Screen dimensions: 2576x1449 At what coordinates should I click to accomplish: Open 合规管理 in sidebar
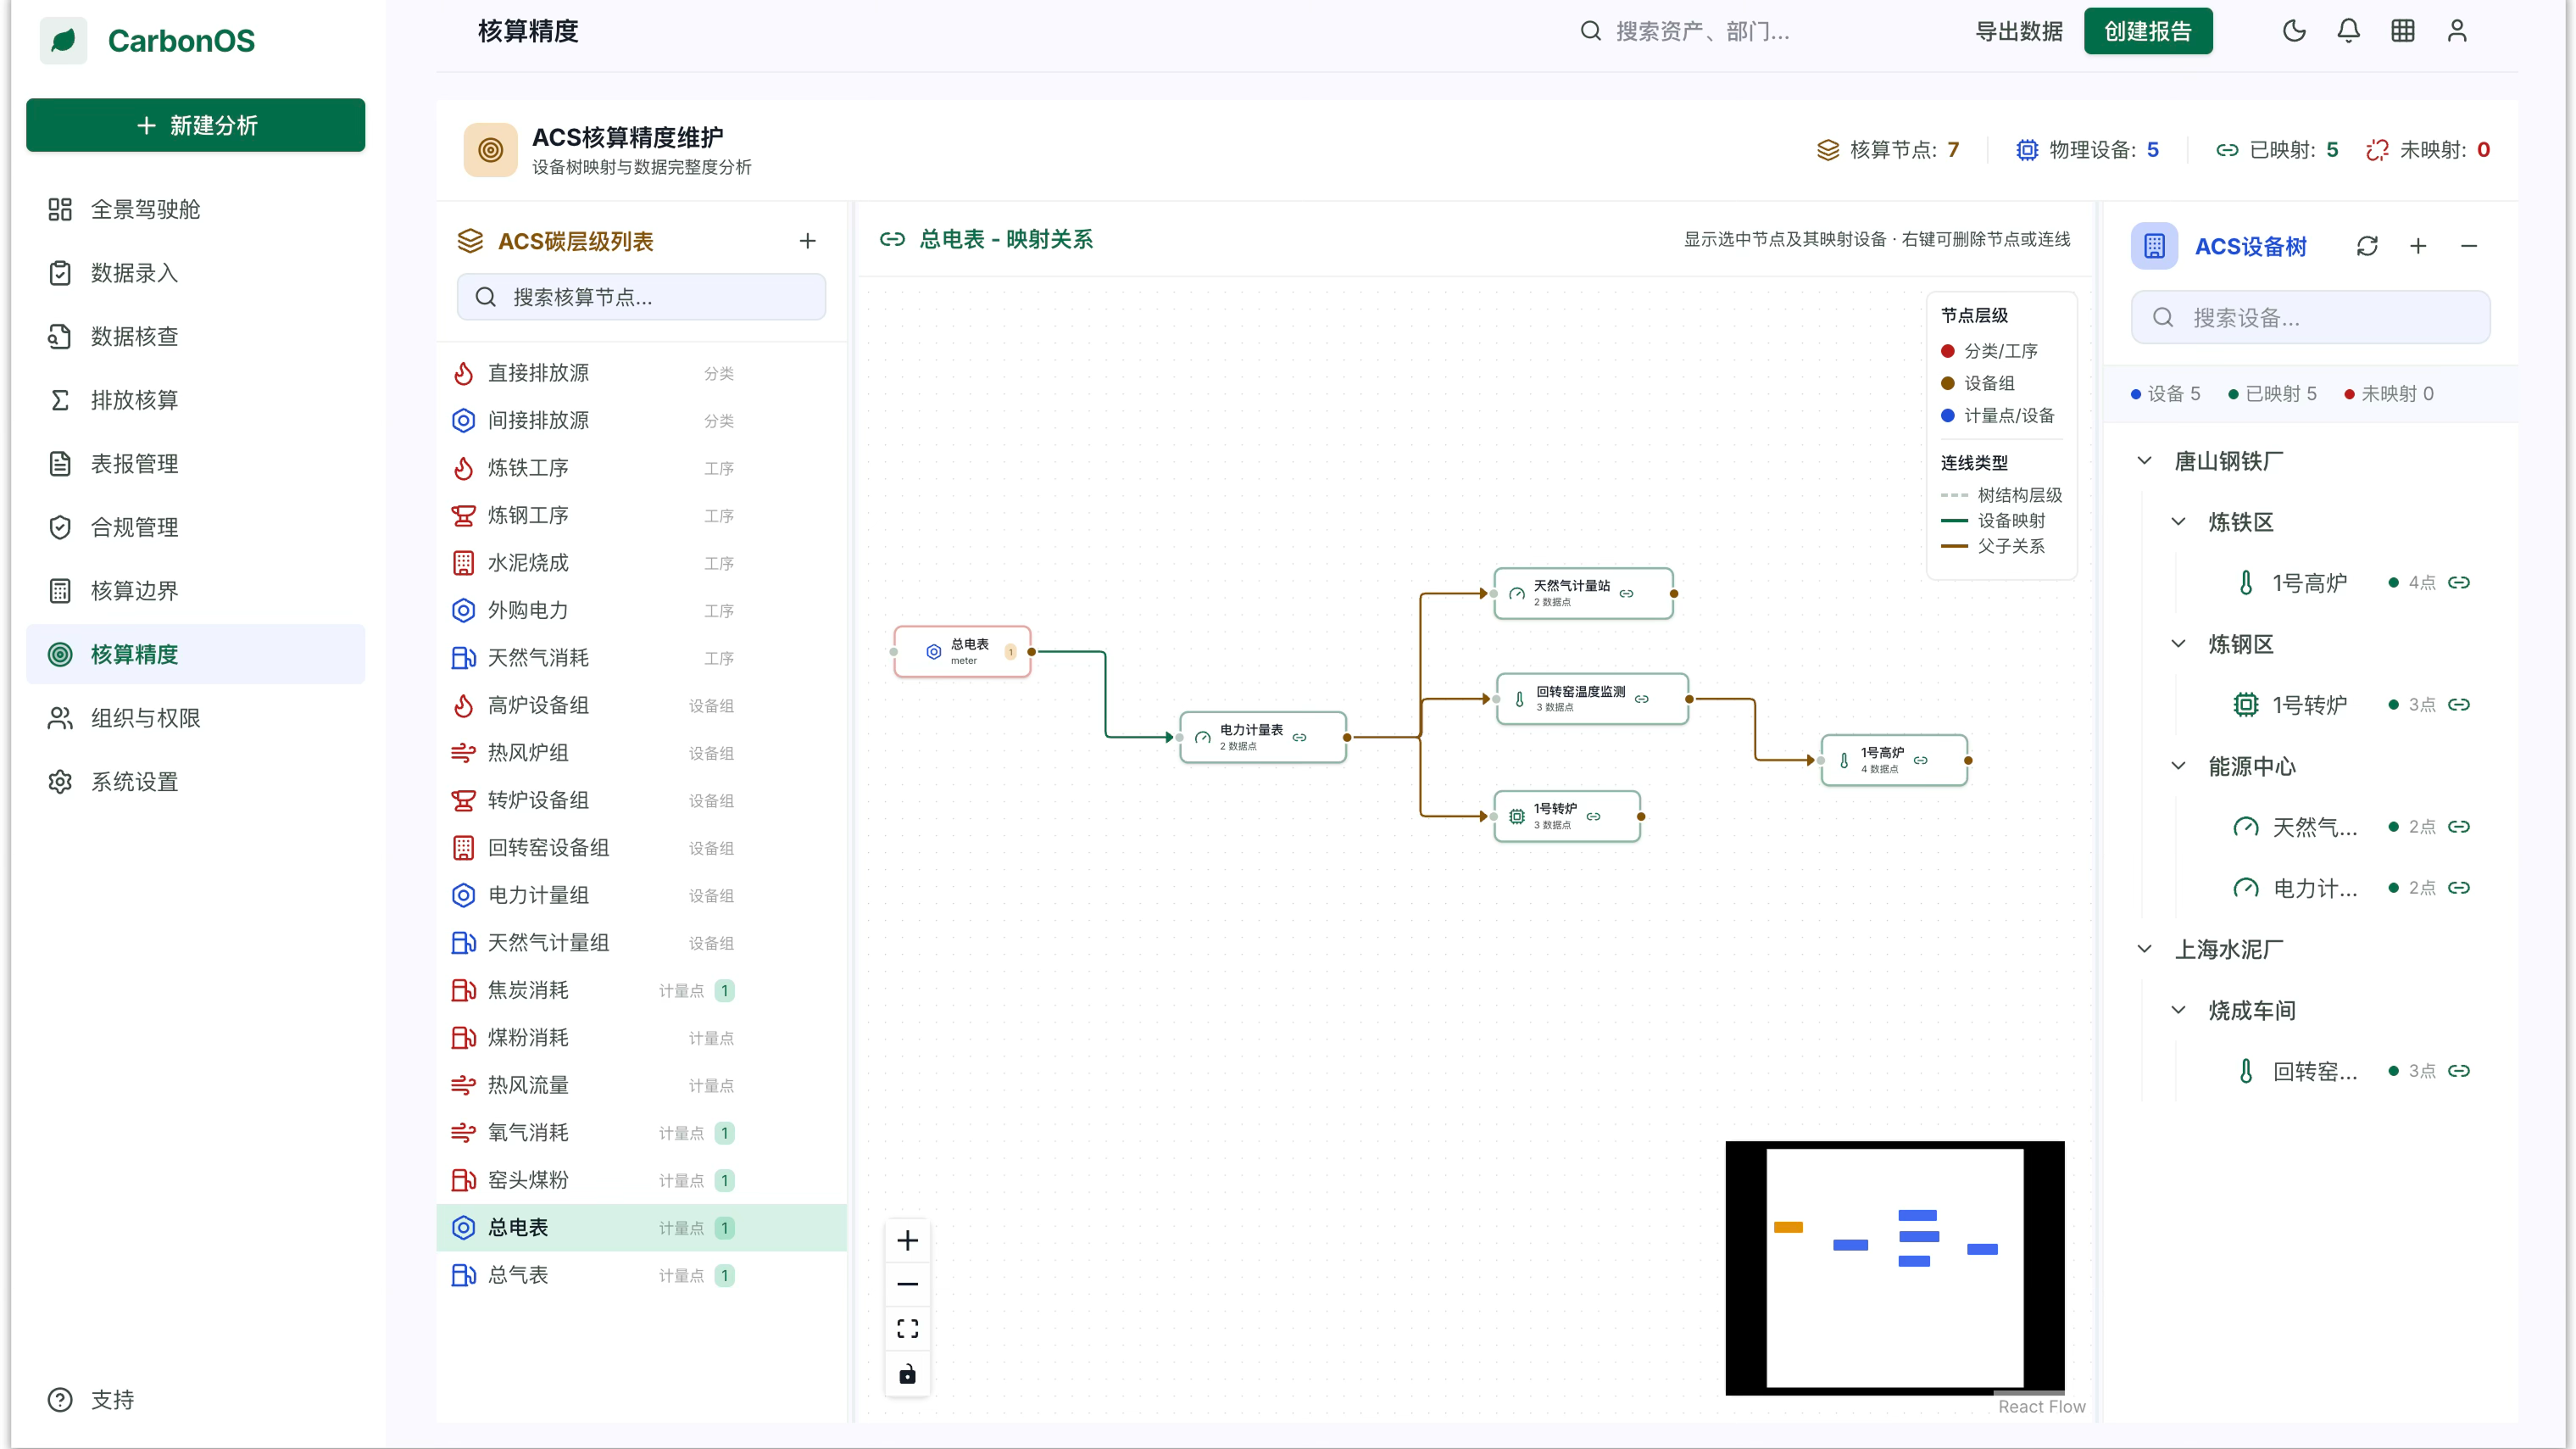click(x=195, y=527)
